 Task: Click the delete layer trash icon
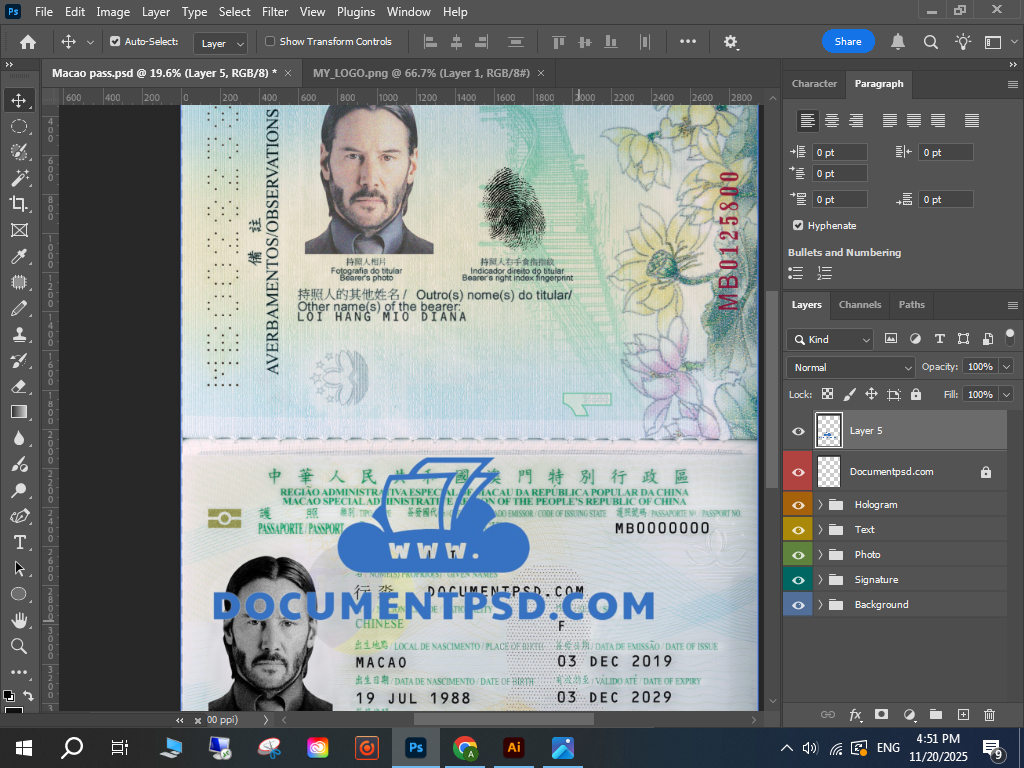tap(989, 715)
